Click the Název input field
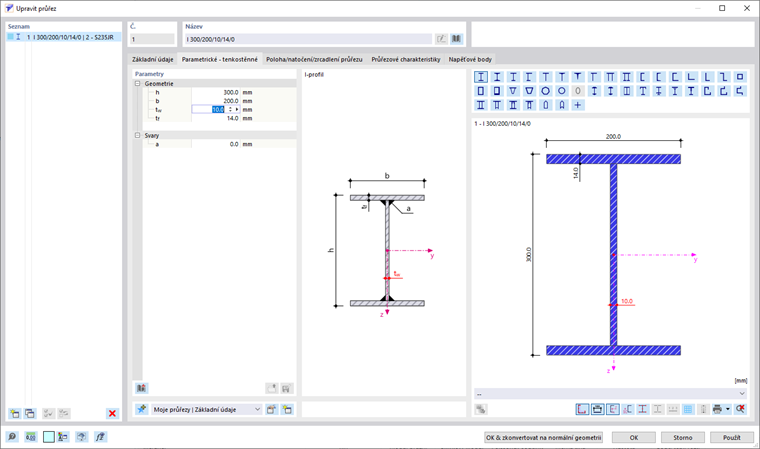Screen dimensions: 760x449 click(x=308, y=39)
